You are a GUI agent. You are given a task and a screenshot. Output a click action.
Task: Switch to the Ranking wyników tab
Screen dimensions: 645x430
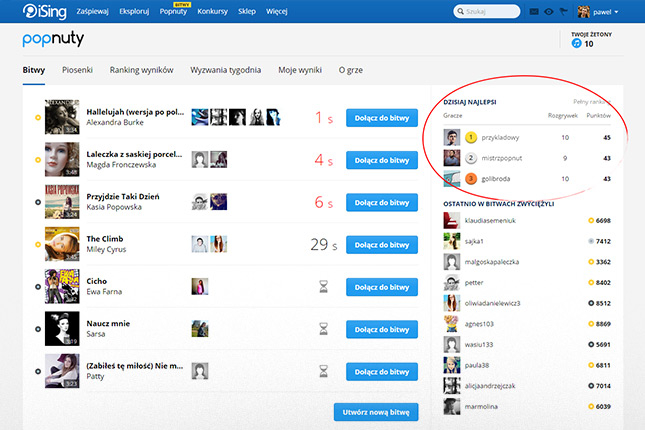point(141,70)
